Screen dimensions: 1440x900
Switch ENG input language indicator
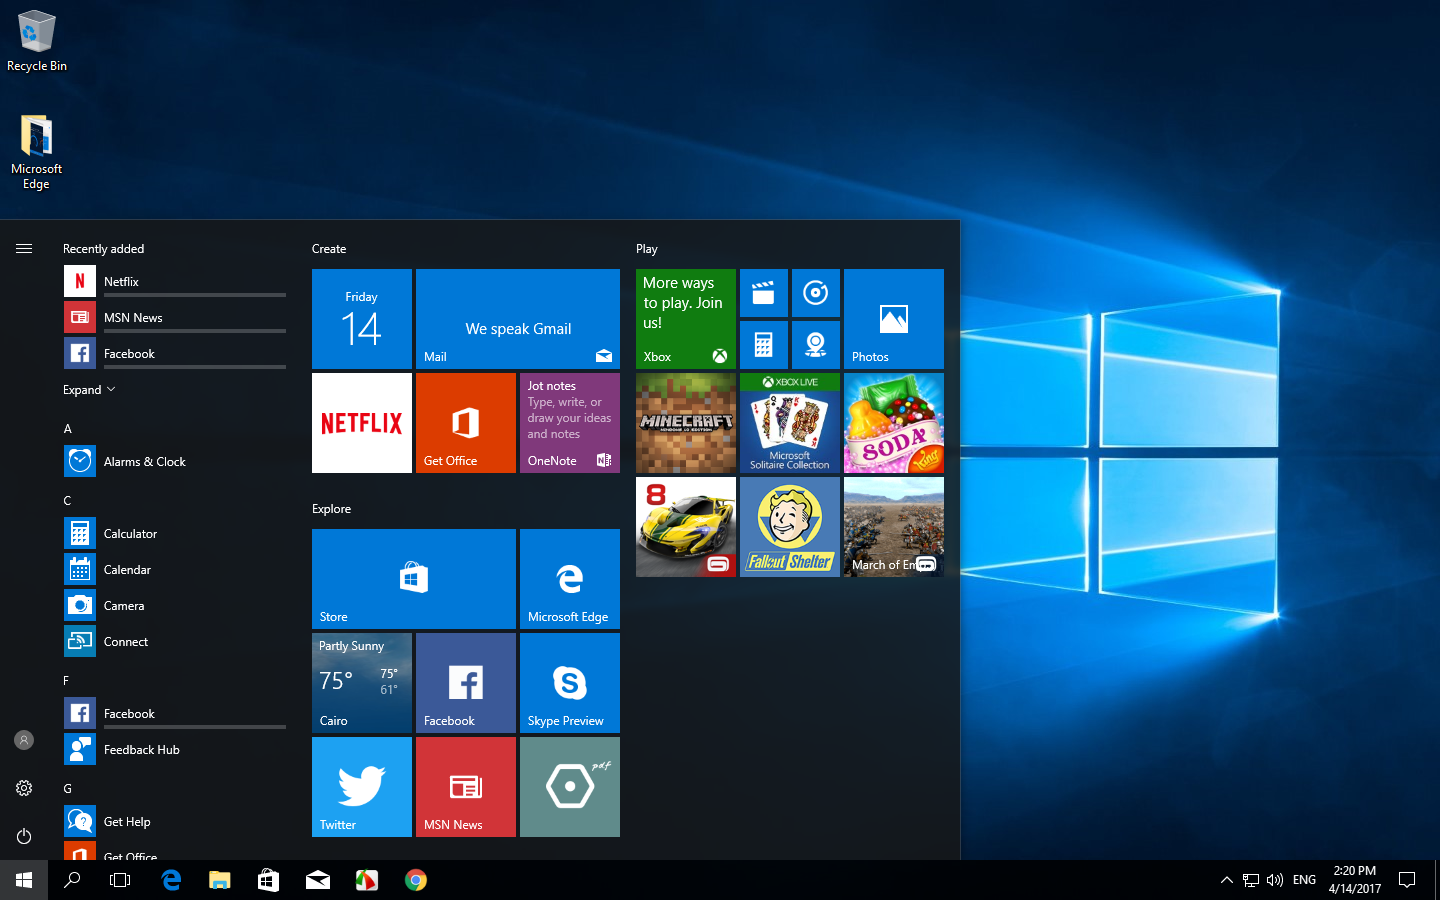(1304, 880)
